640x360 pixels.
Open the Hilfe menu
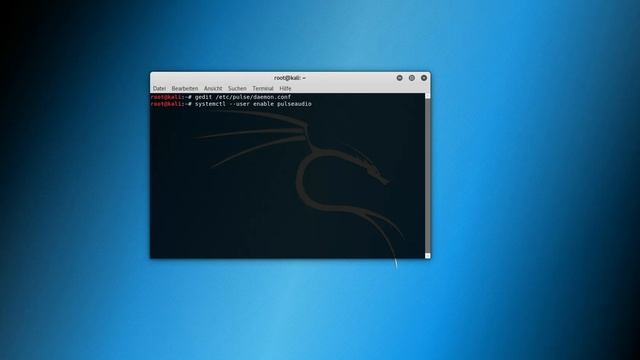click(285, 89)
